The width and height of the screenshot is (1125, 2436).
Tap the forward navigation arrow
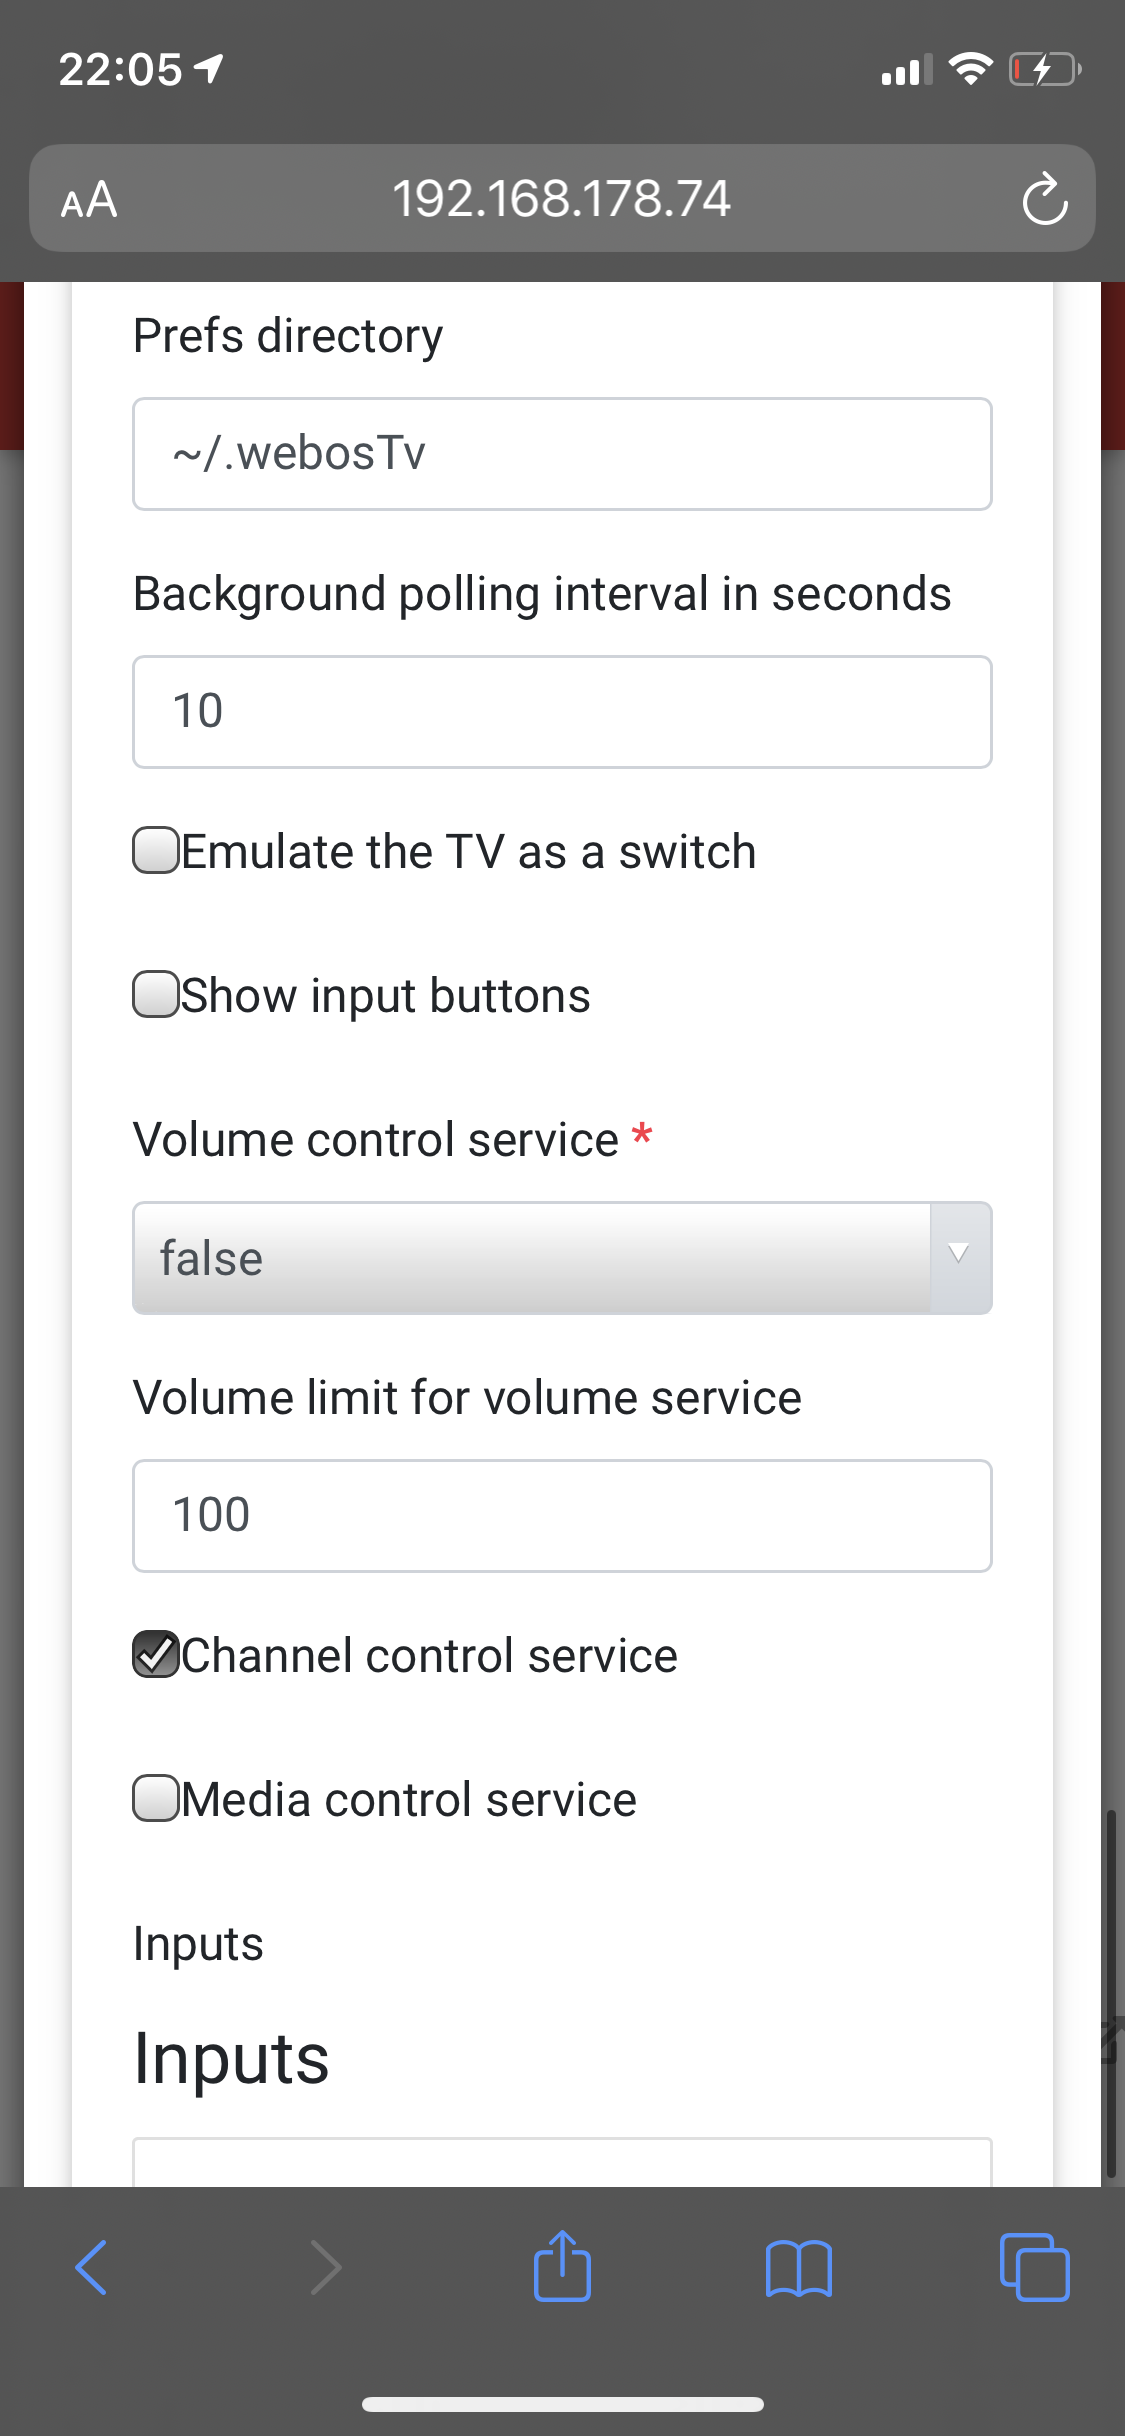326,2267
